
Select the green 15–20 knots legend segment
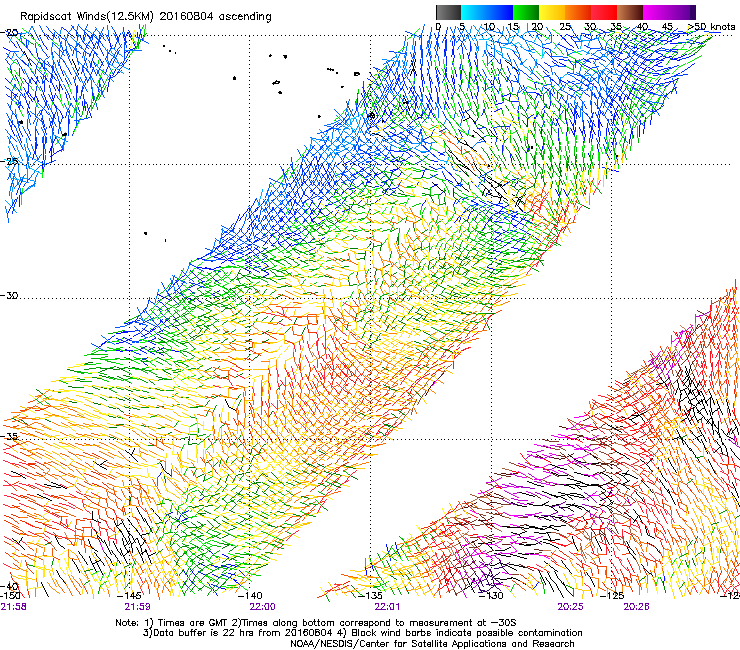tap(526, 12)
